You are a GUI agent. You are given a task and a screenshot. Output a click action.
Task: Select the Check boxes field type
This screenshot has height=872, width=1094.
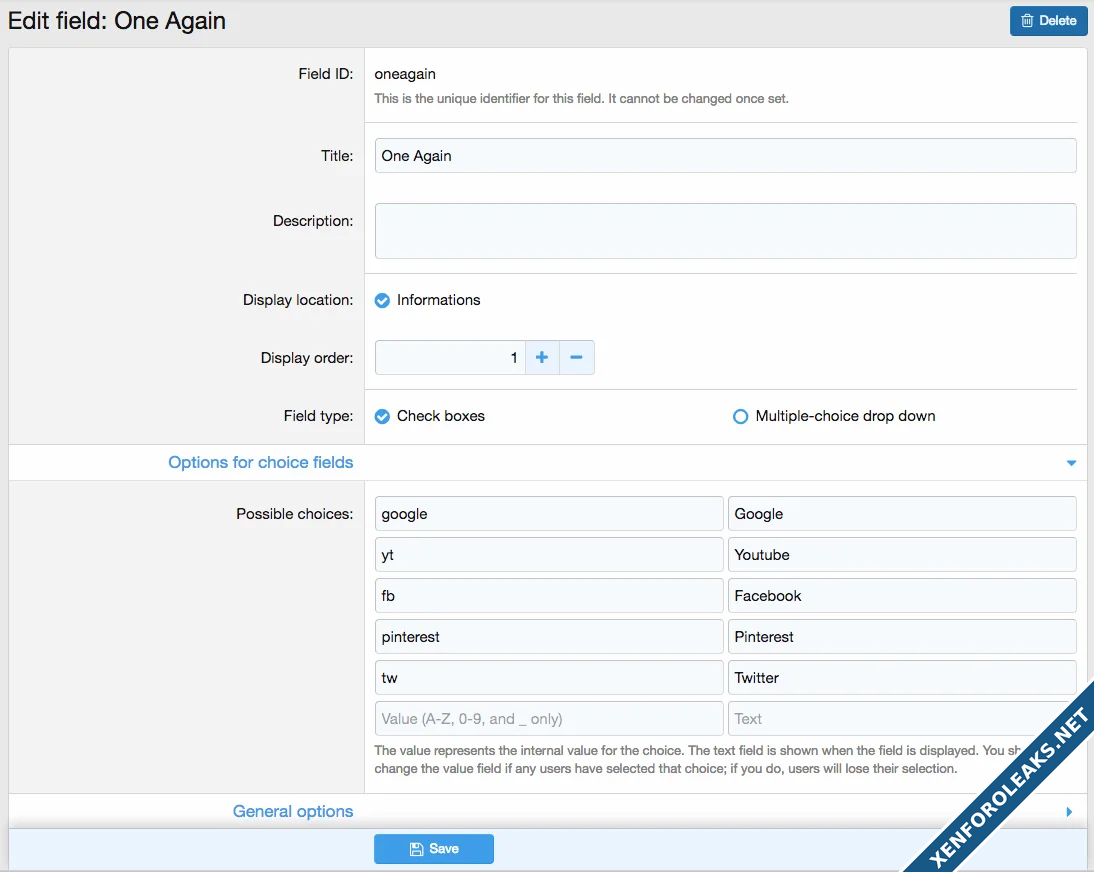382,416
